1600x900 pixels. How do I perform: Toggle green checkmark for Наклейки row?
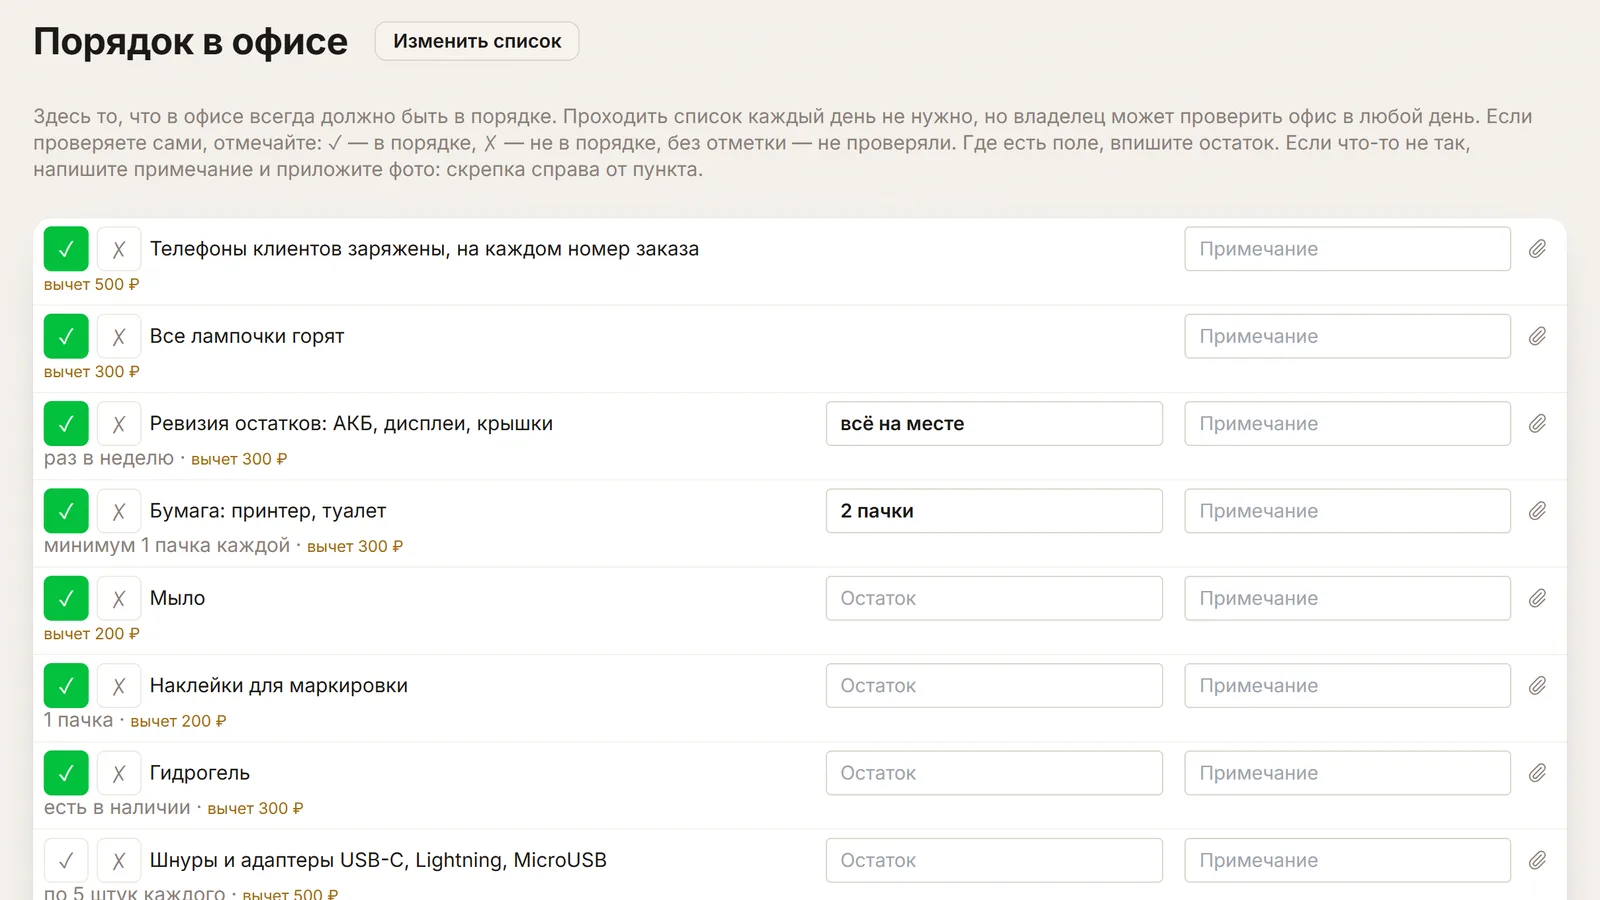[66, 685]
